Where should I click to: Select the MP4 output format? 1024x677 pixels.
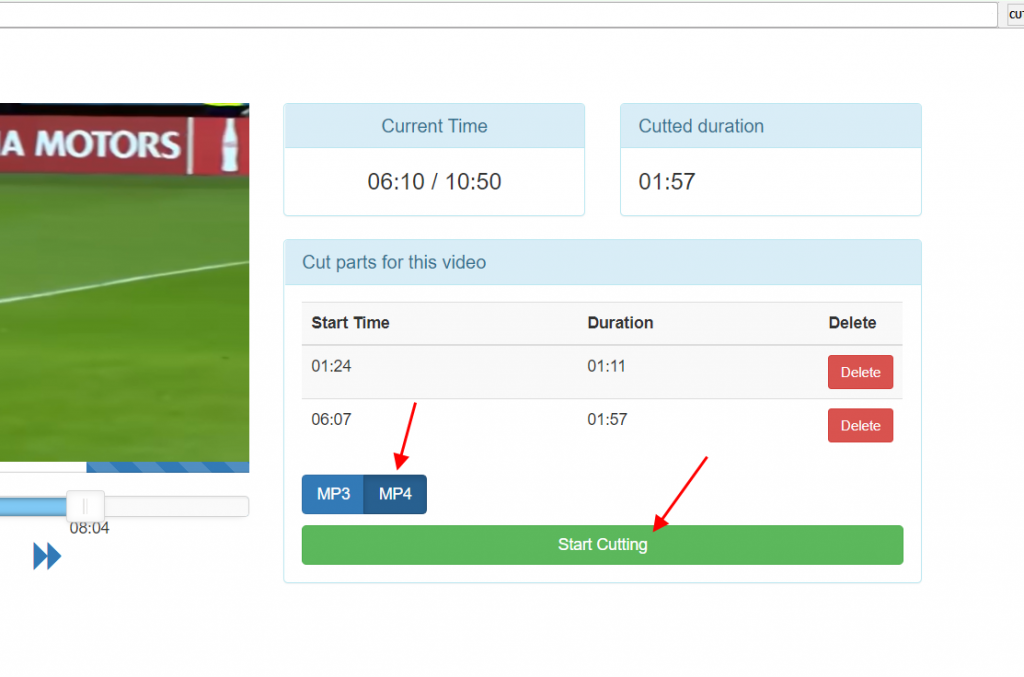coord(396,494)
